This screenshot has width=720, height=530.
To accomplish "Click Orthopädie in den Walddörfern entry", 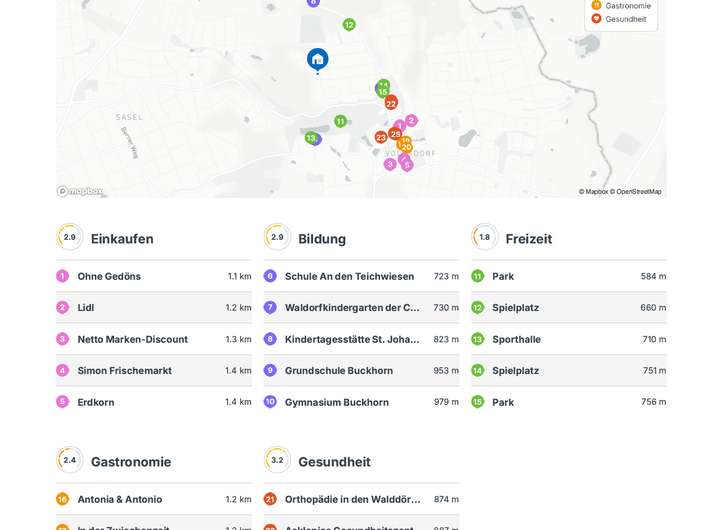I will pyautogui.click(x=352, y=499).
